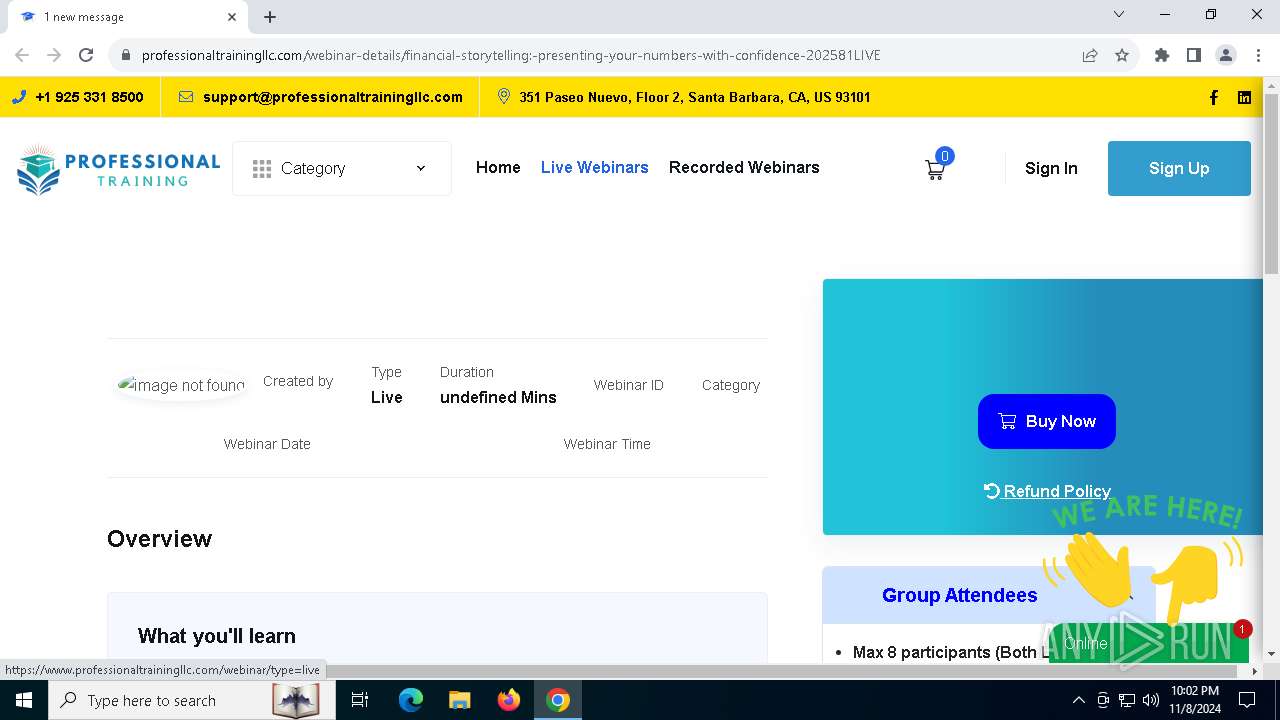1280x720 pixels.
Task: Click the Overview heading
Action: pyautogui.click(x=159, y=539)
